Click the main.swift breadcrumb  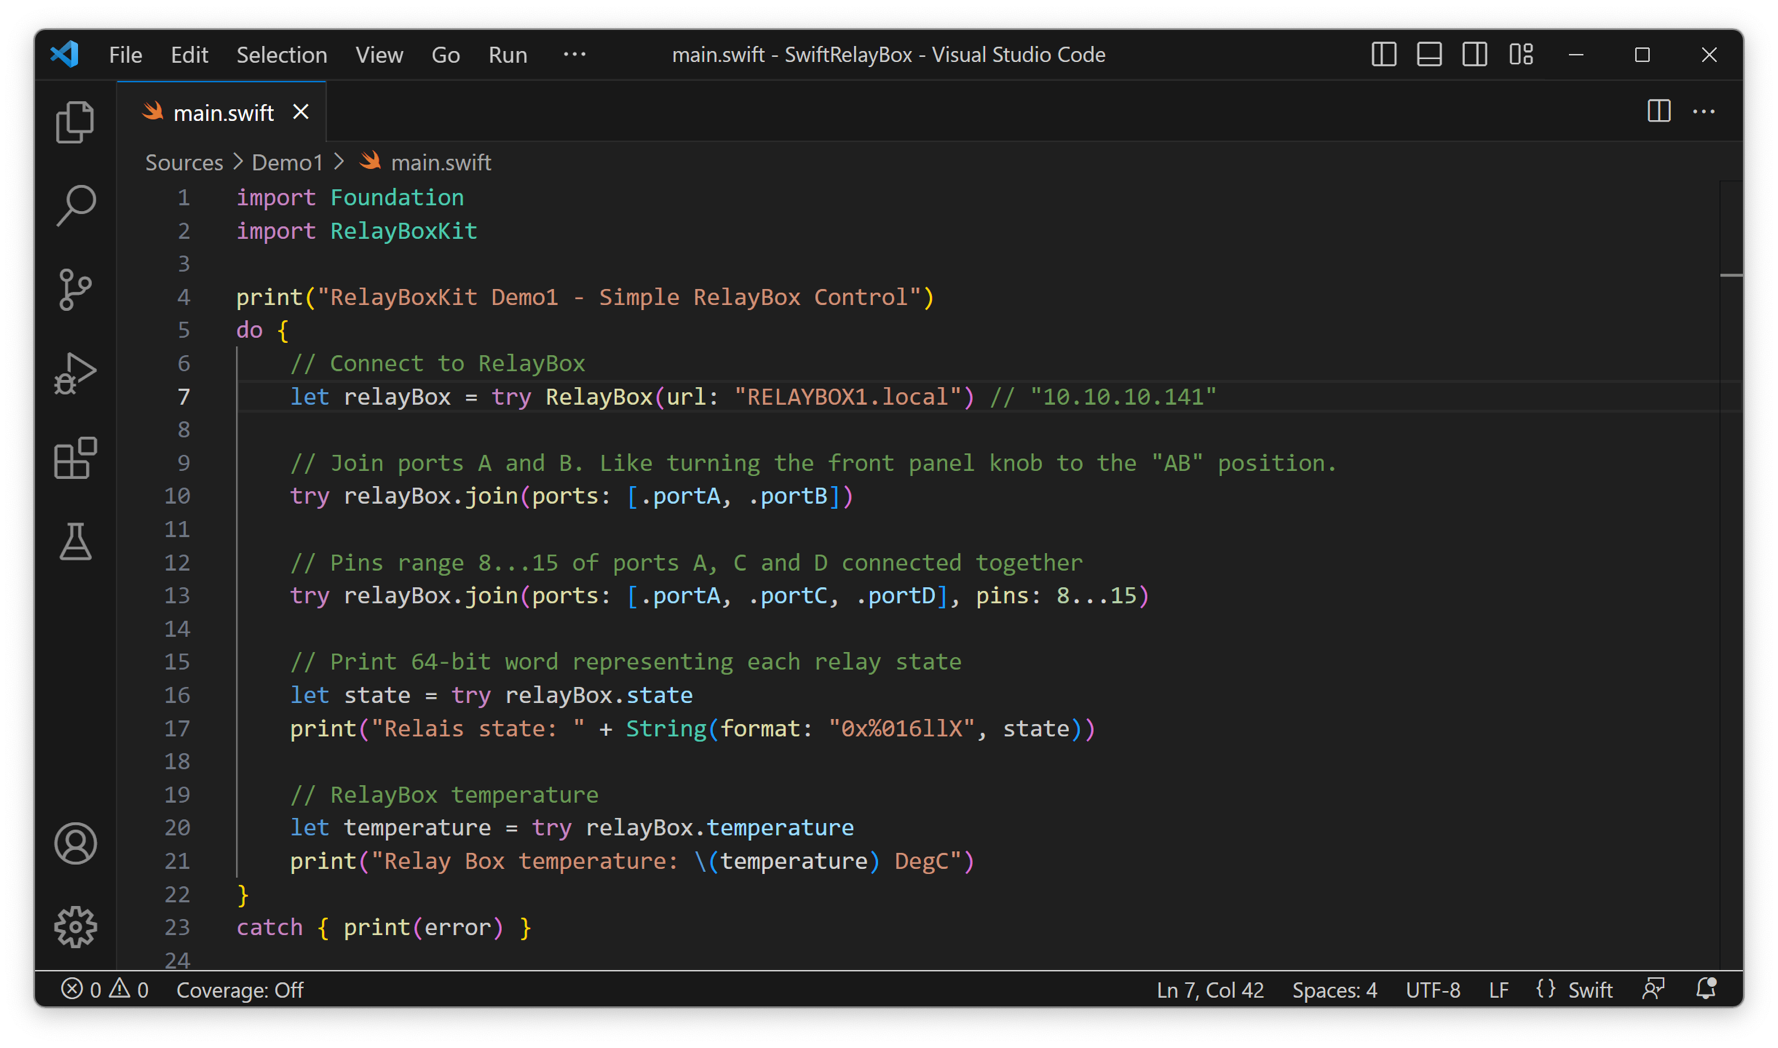pyautogui.click(x=440, y=162)
